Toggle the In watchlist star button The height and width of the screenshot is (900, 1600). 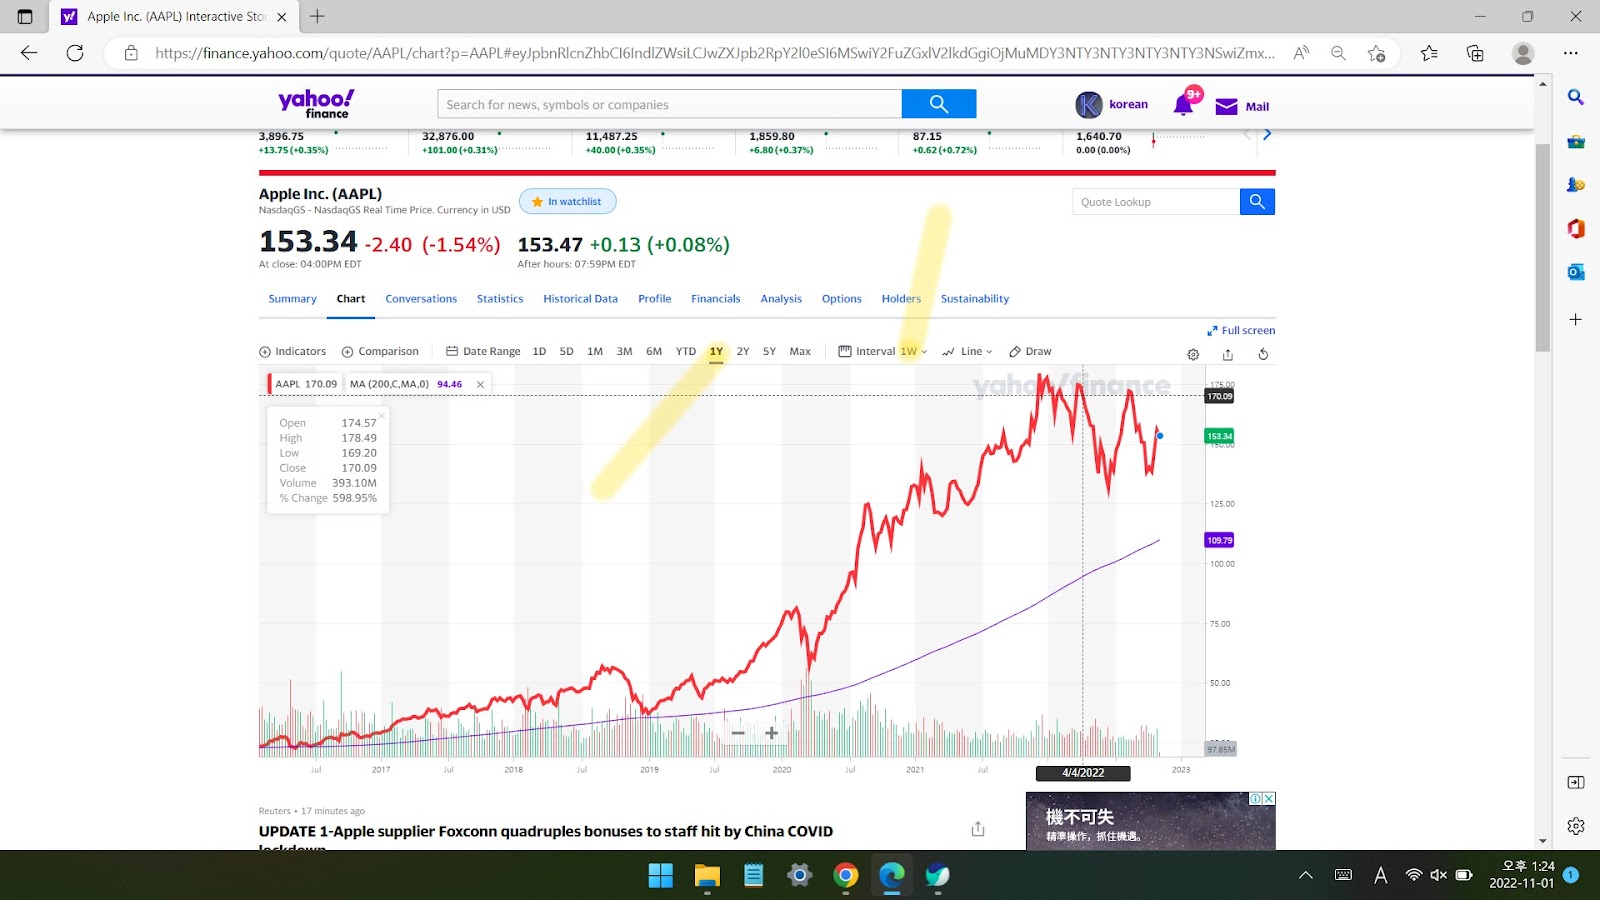click(x=567, y=201)
